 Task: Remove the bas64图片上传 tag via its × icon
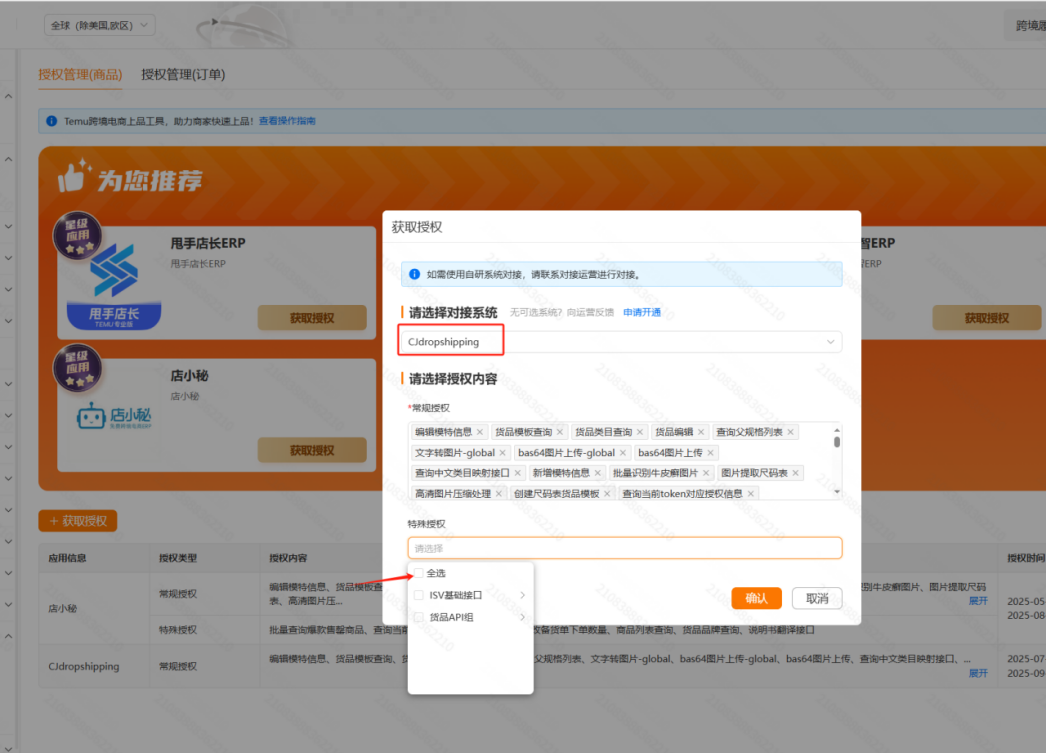711,451
